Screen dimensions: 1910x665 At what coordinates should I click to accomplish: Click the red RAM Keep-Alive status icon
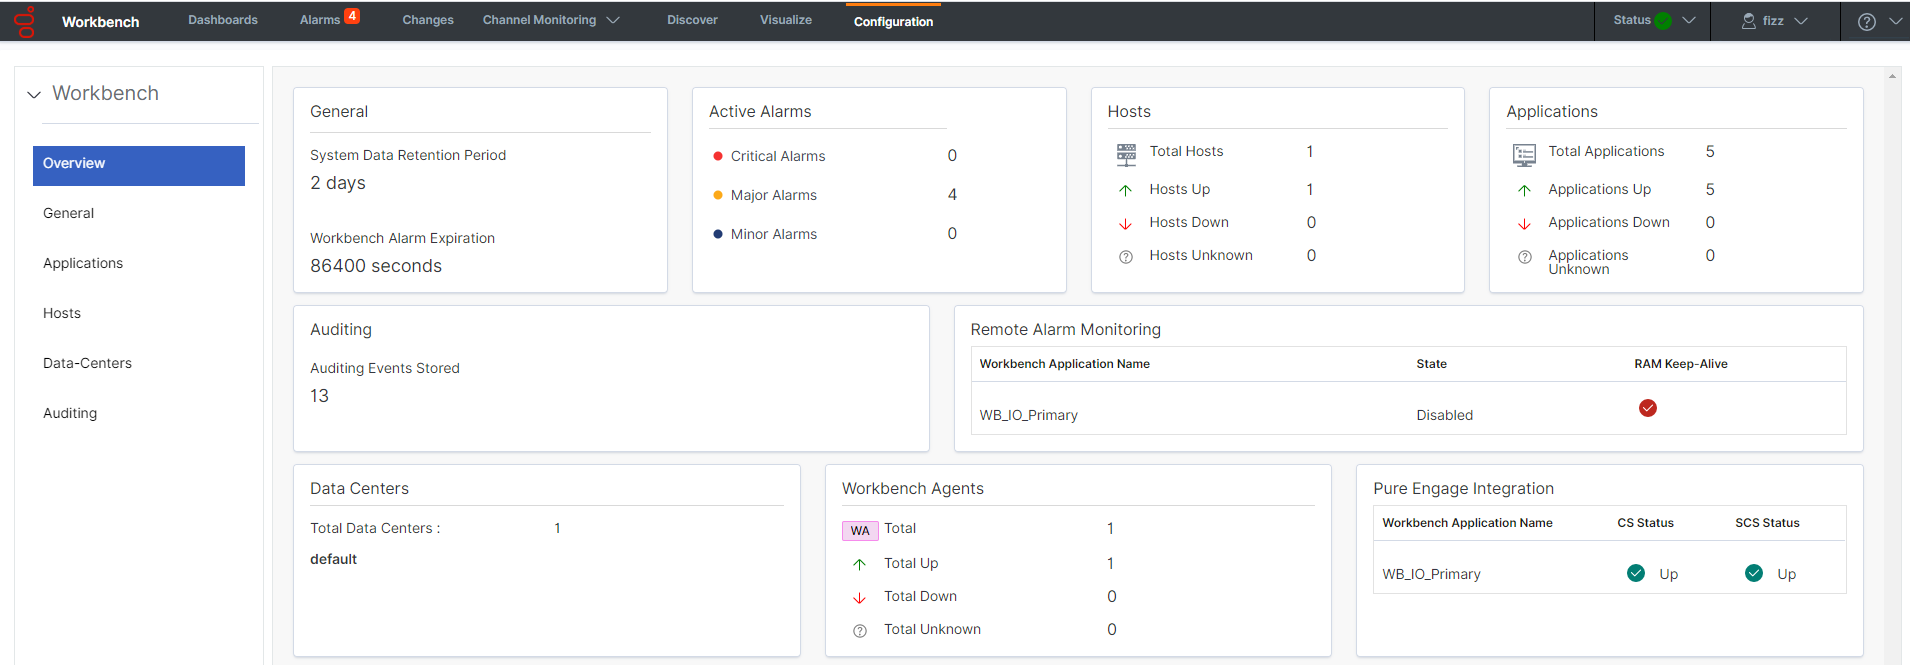[x=1647, y=408]
